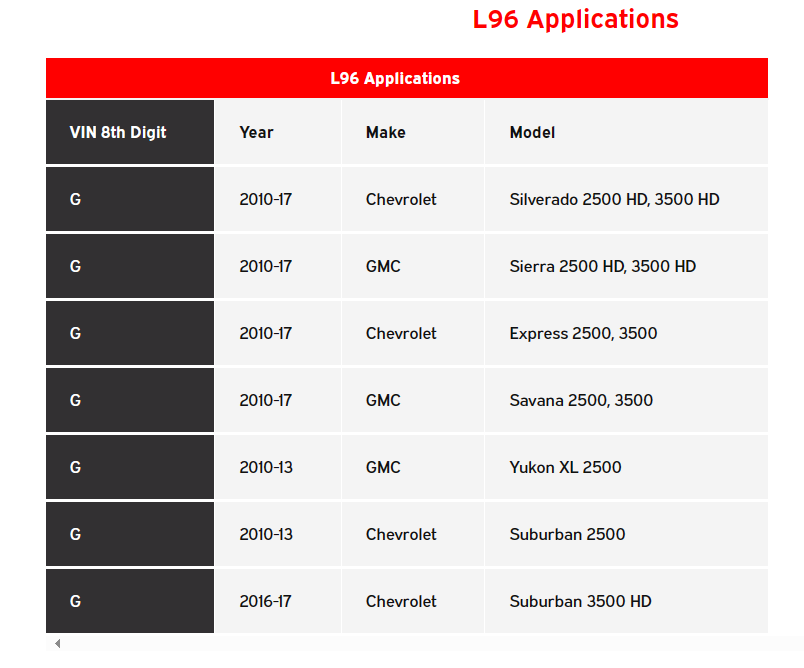
Task: Click '2010-13' year in Suburban 2500 row
Action: (278, 534)
